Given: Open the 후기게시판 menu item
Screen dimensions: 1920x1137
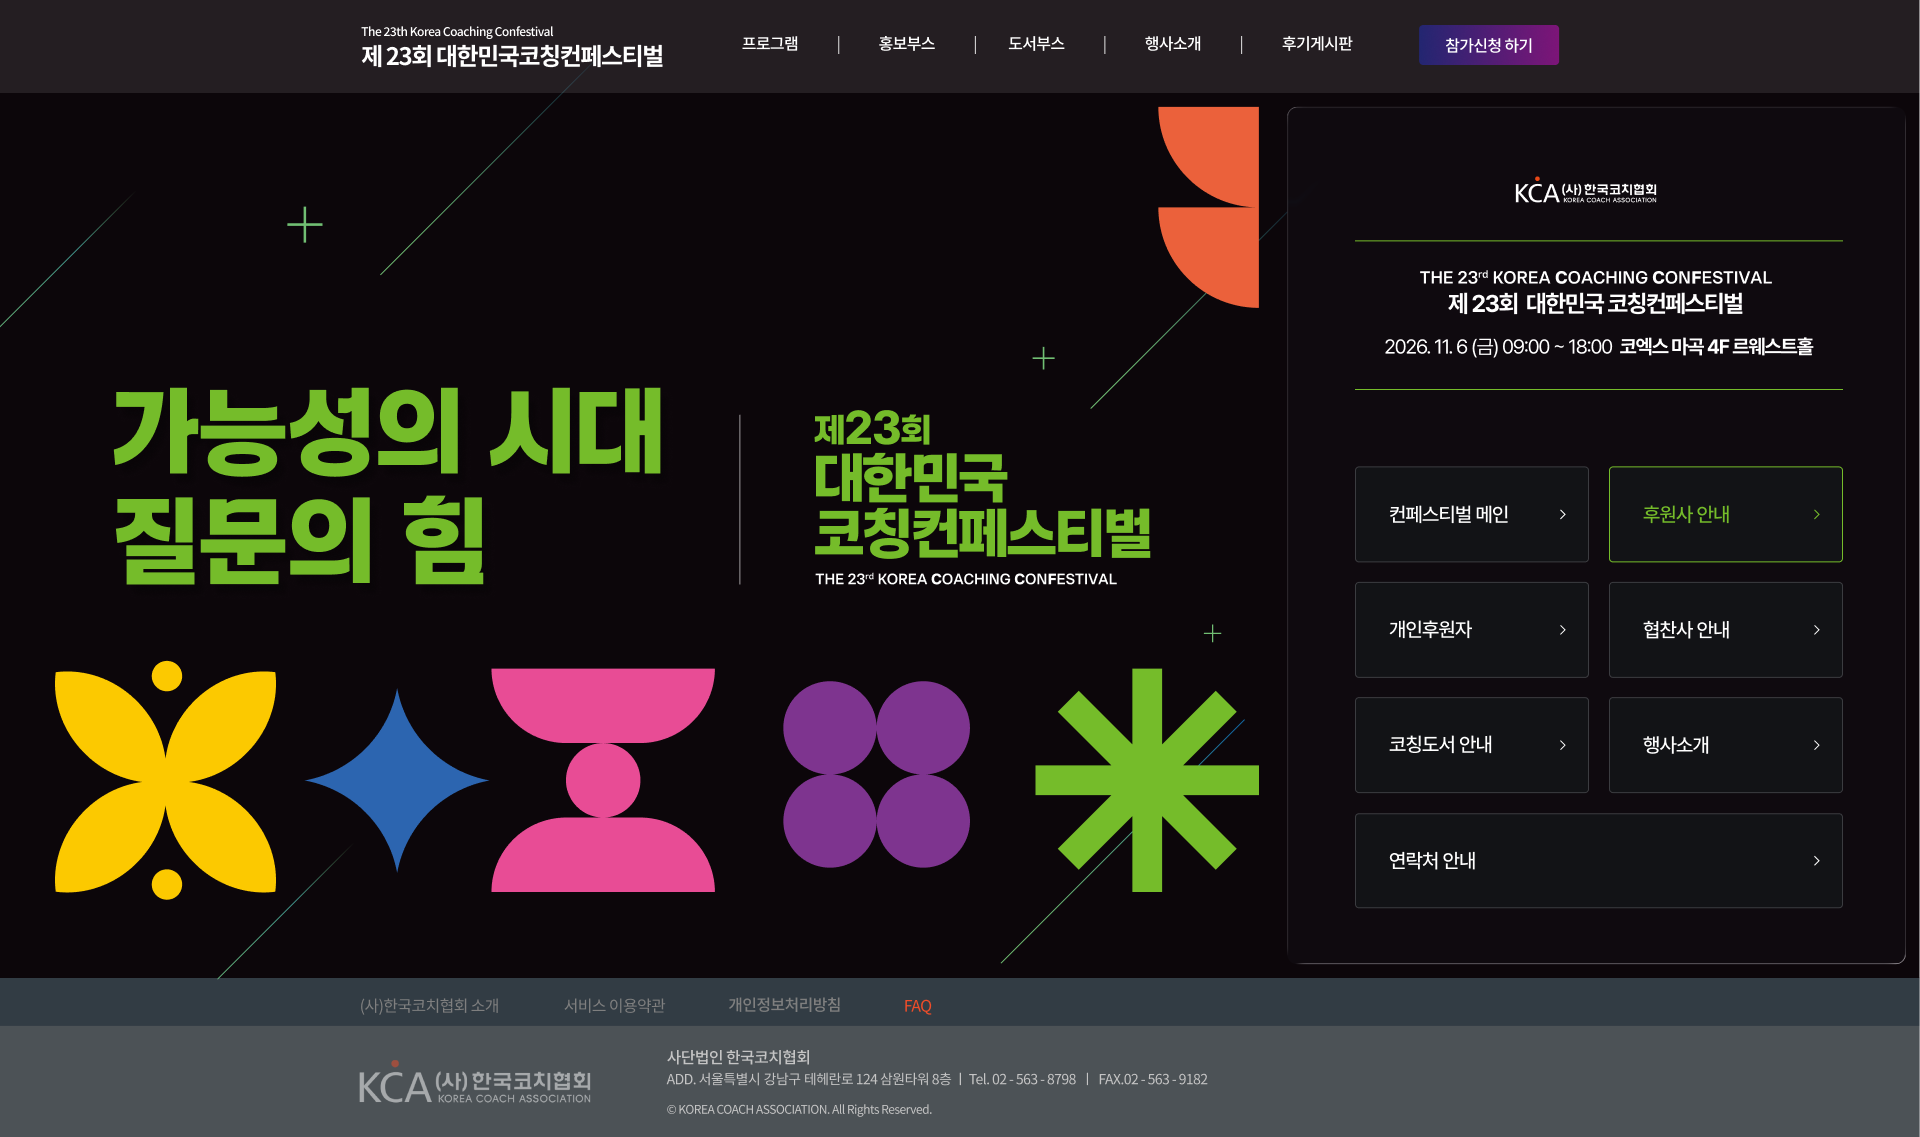Looking at the screenshot, I should point(1316,44).
